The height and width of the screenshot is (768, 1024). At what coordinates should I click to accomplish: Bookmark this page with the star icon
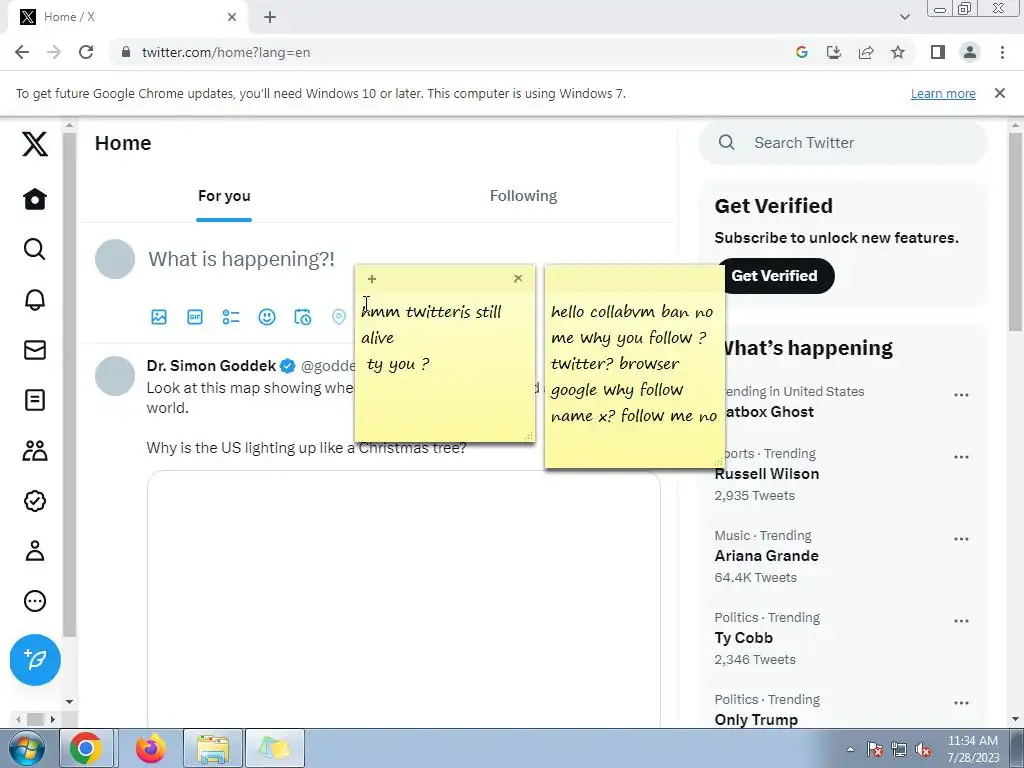point(898,52)
